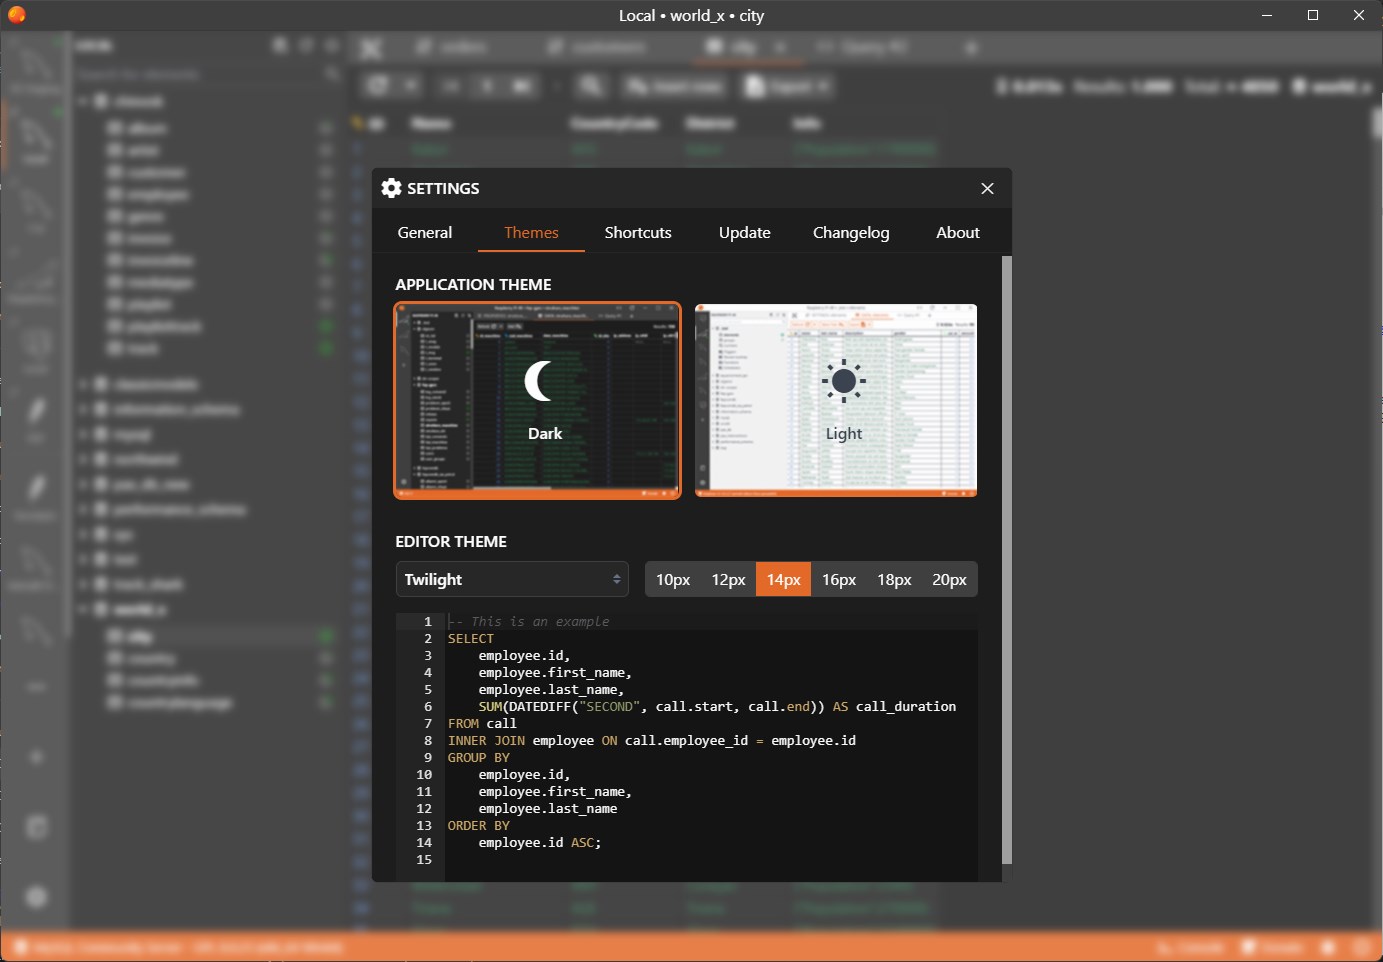The width and height of the screenshot is (1383, 962).
Task: Open the Twilight editor theme dropdown
Action: 512,580
